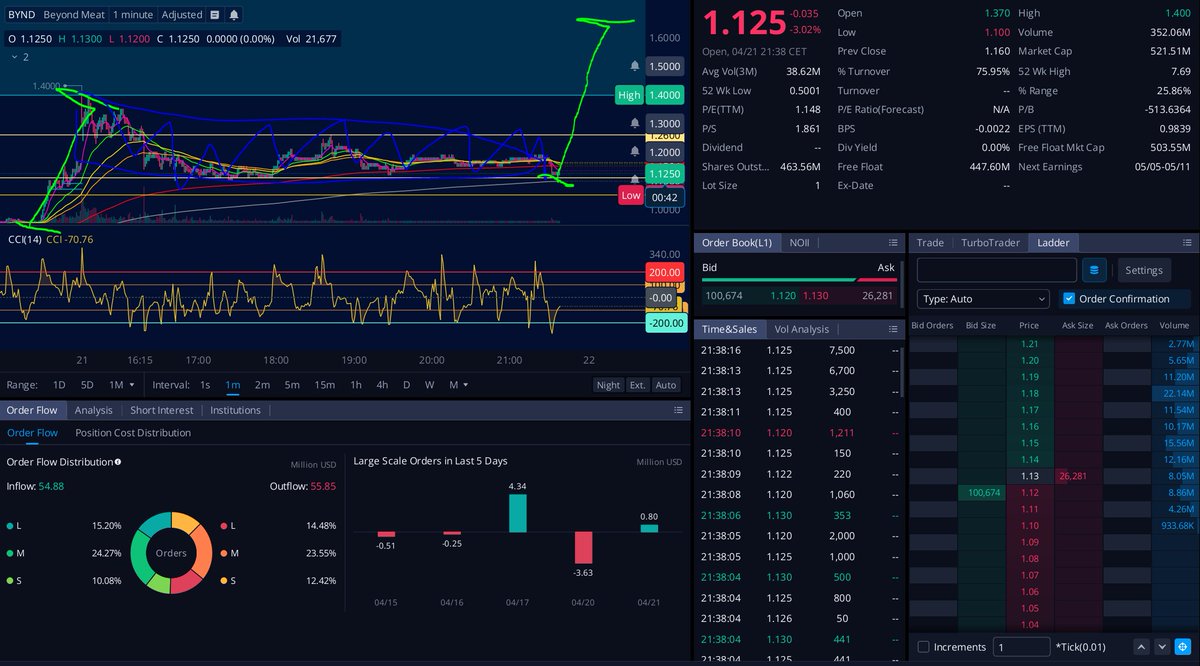Image resolution: width=1200 pixels, height=666 pixels.
Task: Open the chart notes icon beside Adjusted
Action: pyautogui.click(x=214, y=15)
